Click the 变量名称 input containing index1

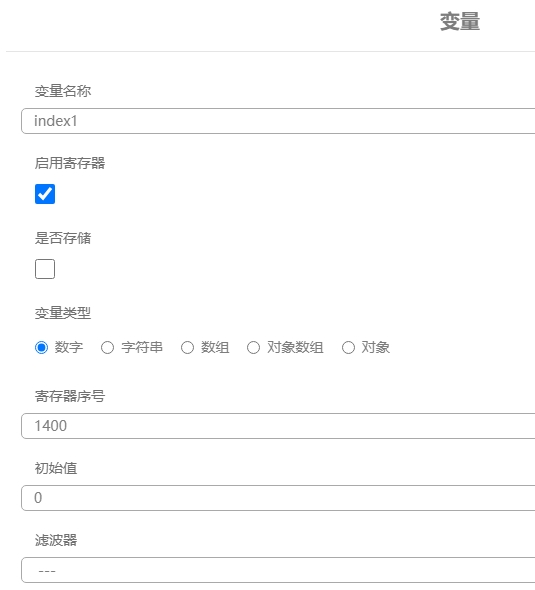(x=278, y=121)
